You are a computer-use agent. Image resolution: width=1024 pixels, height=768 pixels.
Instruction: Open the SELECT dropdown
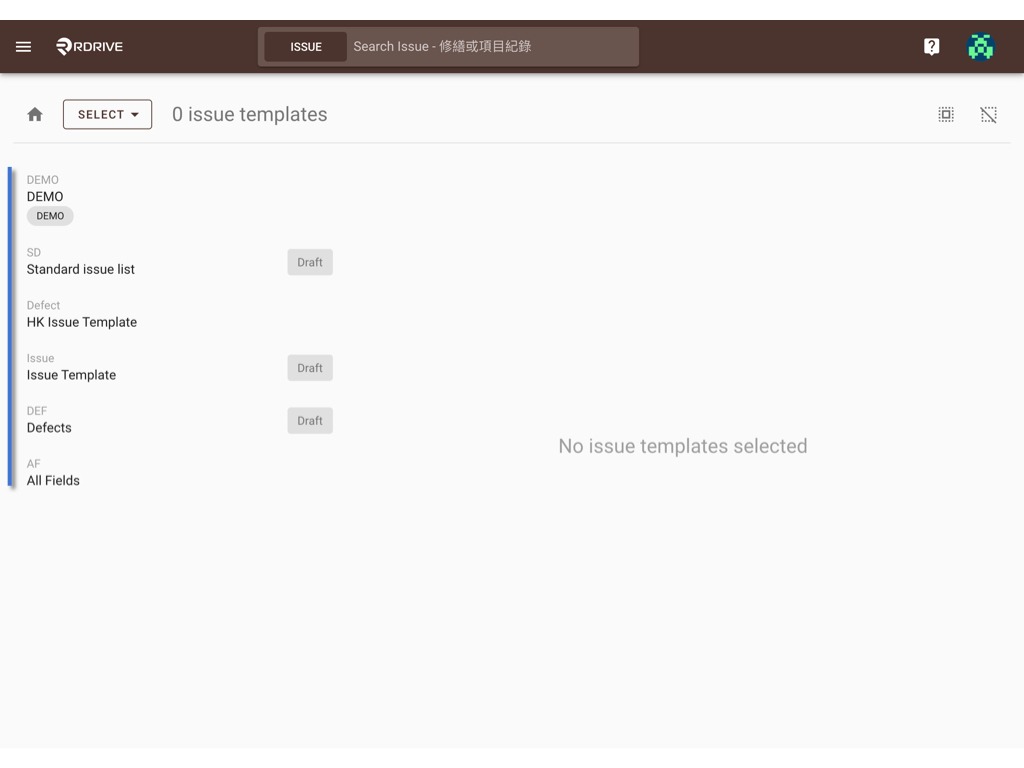(x=108, y=114)
